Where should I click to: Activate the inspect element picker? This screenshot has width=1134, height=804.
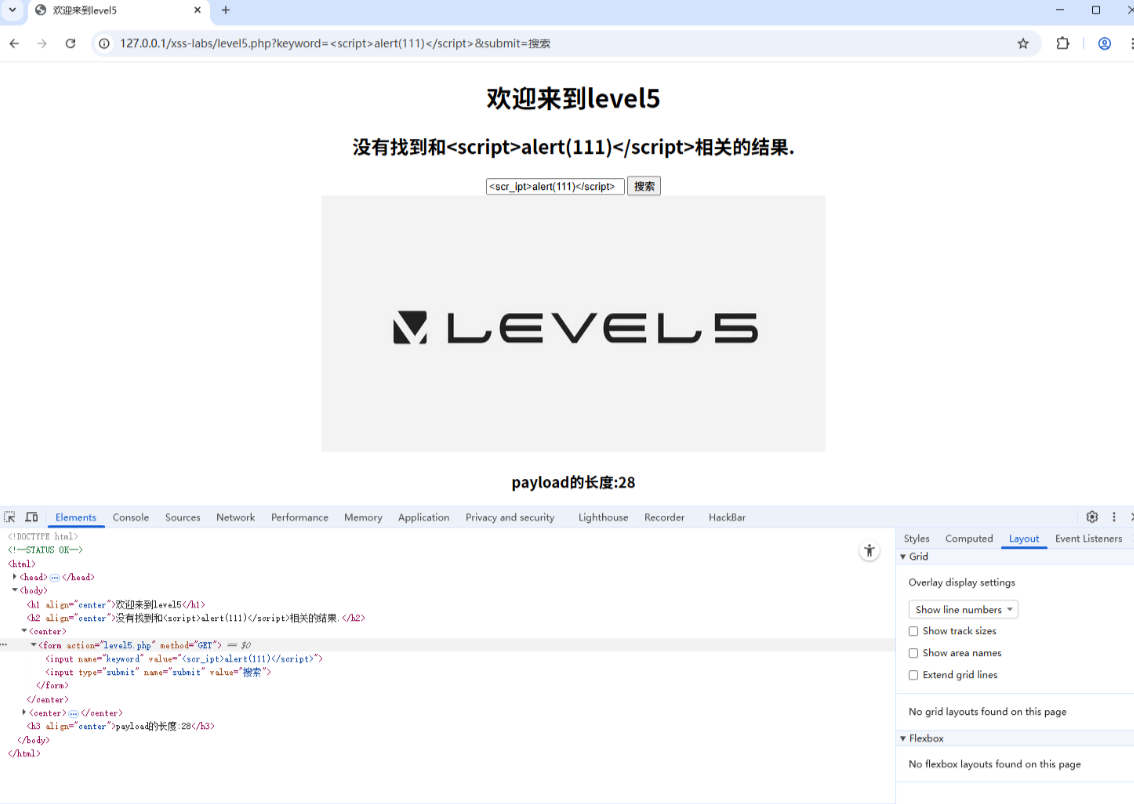(x=9, y=517)
